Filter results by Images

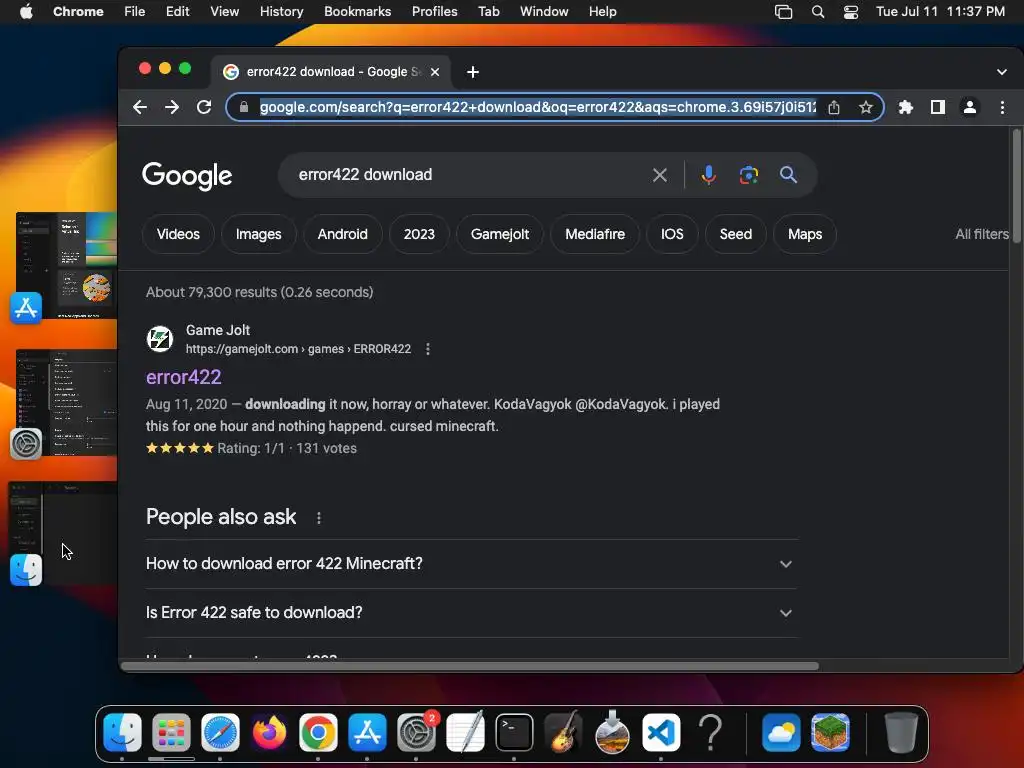point(259,234)
